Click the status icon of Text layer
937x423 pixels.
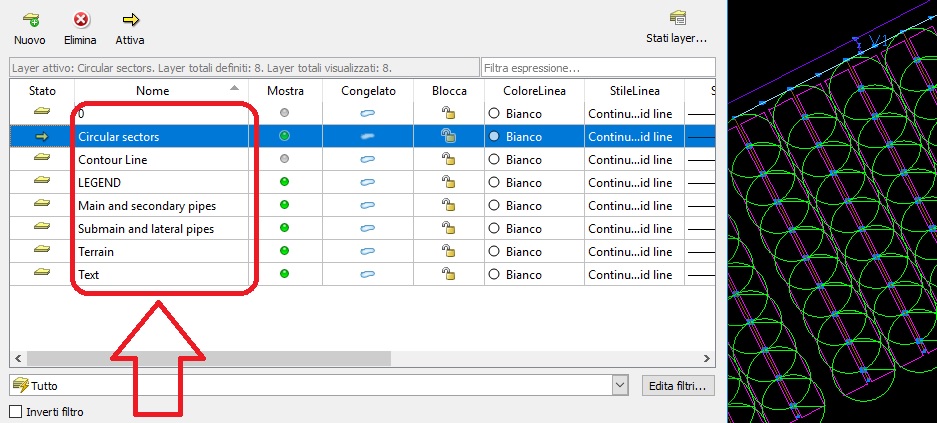[x=42, y=273]
